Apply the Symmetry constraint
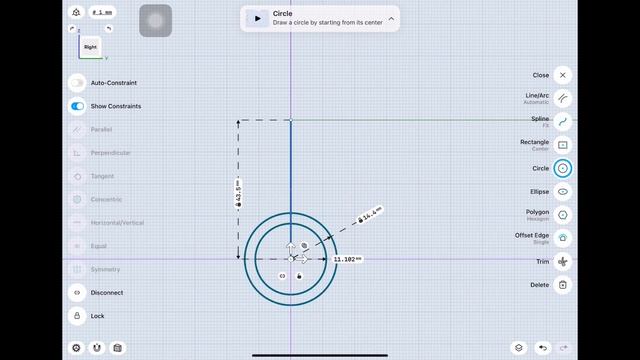 [77, 269]
